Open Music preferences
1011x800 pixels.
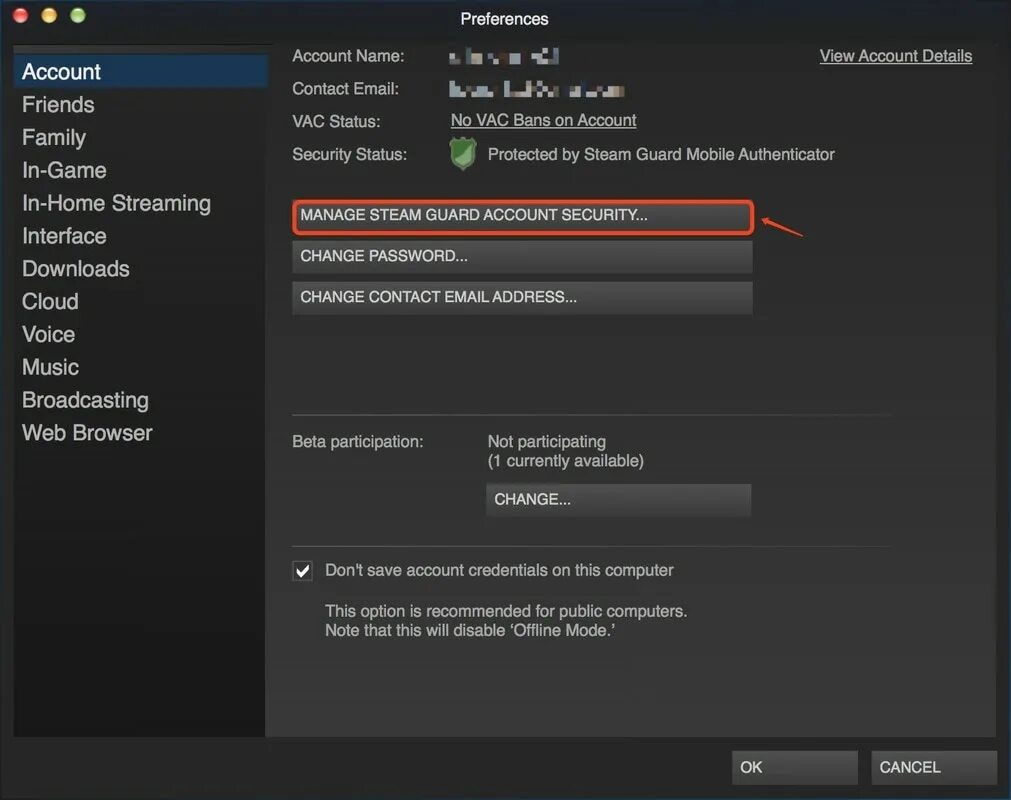(x=50, y=367)
